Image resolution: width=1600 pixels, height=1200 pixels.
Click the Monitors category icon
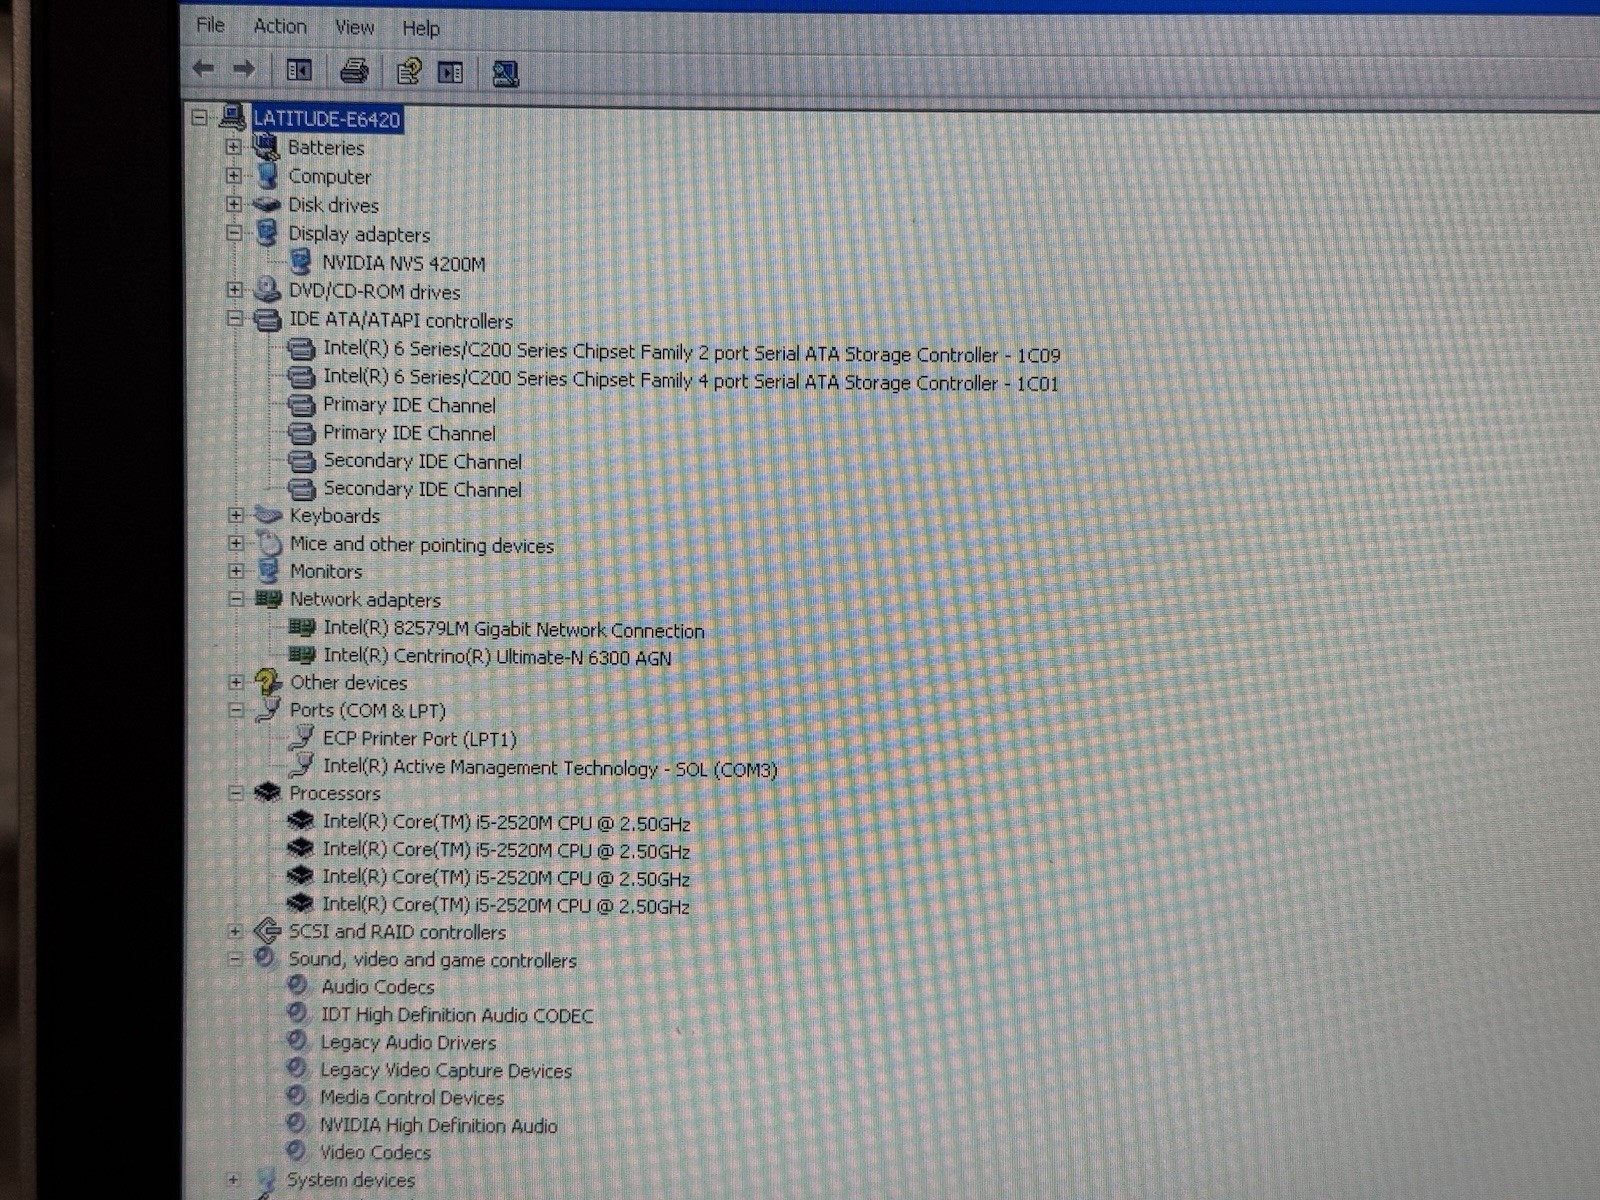[268, 571]
